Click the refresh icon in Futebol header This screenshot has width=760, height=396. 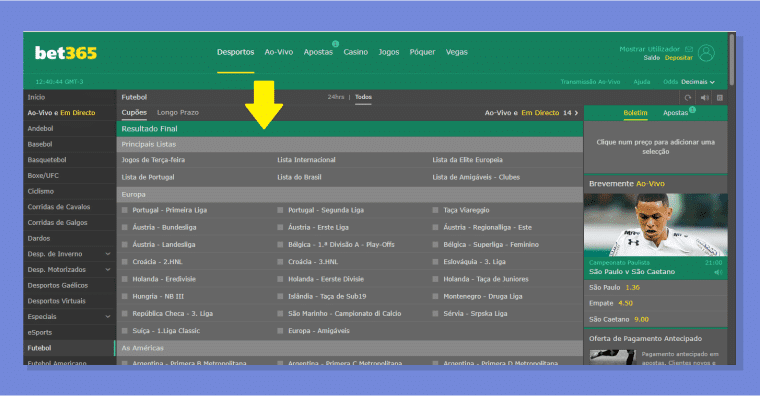688,97
